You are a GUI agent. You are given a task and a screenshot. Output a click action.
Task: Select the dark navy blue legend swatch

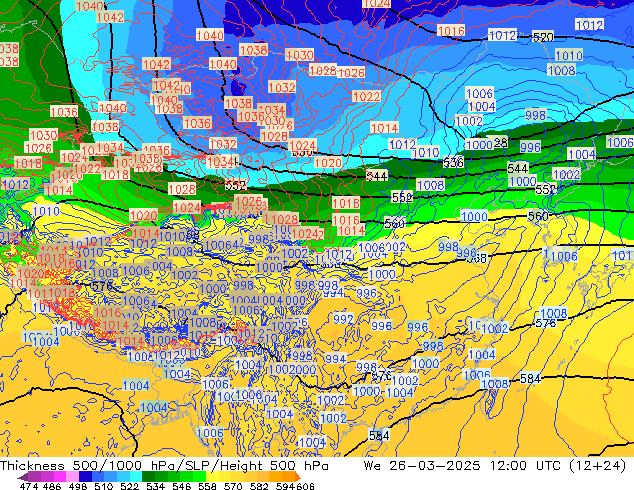[85, 477]
